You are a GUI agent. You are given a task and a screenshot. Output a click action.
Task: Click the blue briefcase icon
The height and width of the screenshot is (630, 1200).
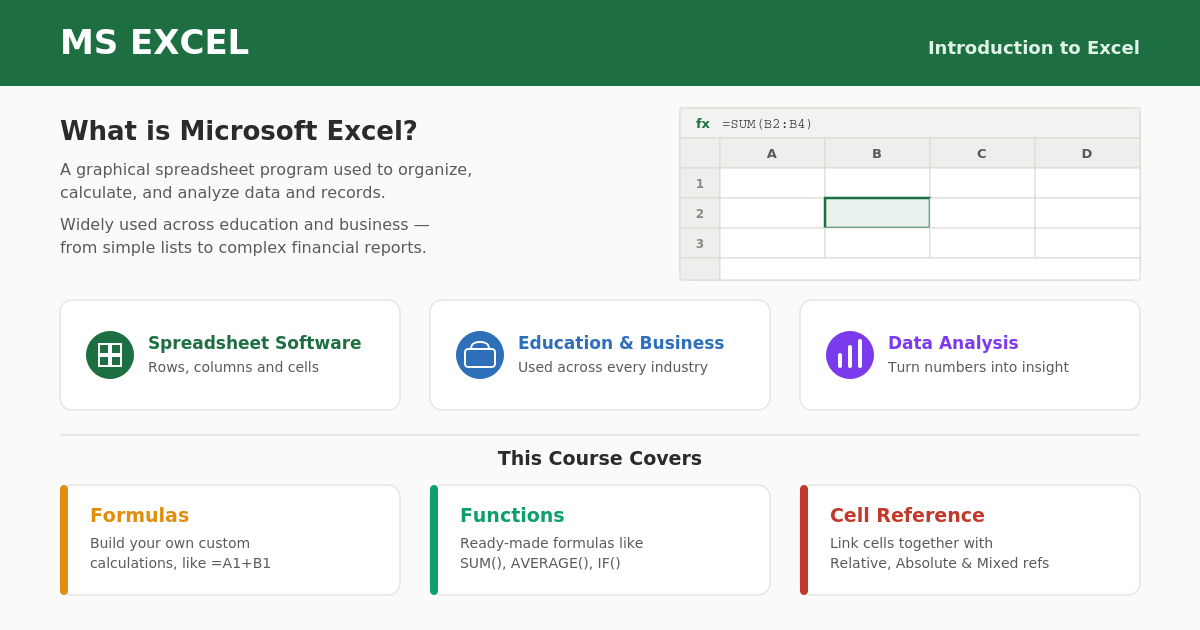point(480,355)
